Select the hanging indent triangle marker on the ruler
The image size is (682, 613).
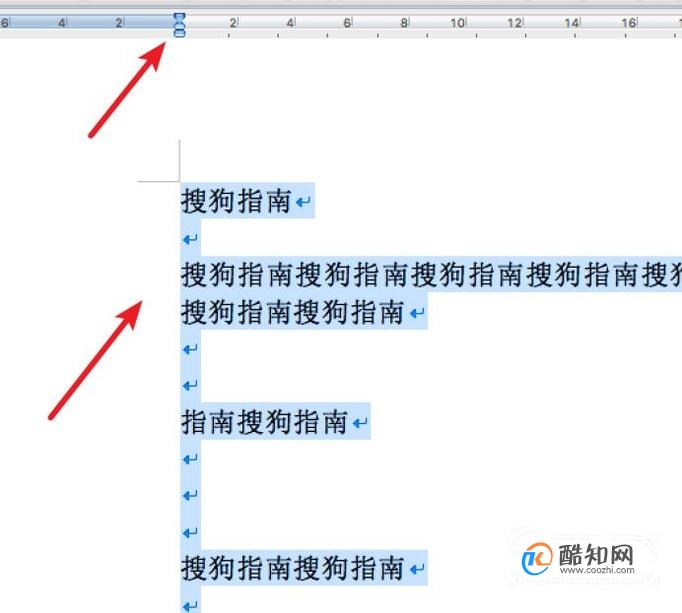coord(179,26)
